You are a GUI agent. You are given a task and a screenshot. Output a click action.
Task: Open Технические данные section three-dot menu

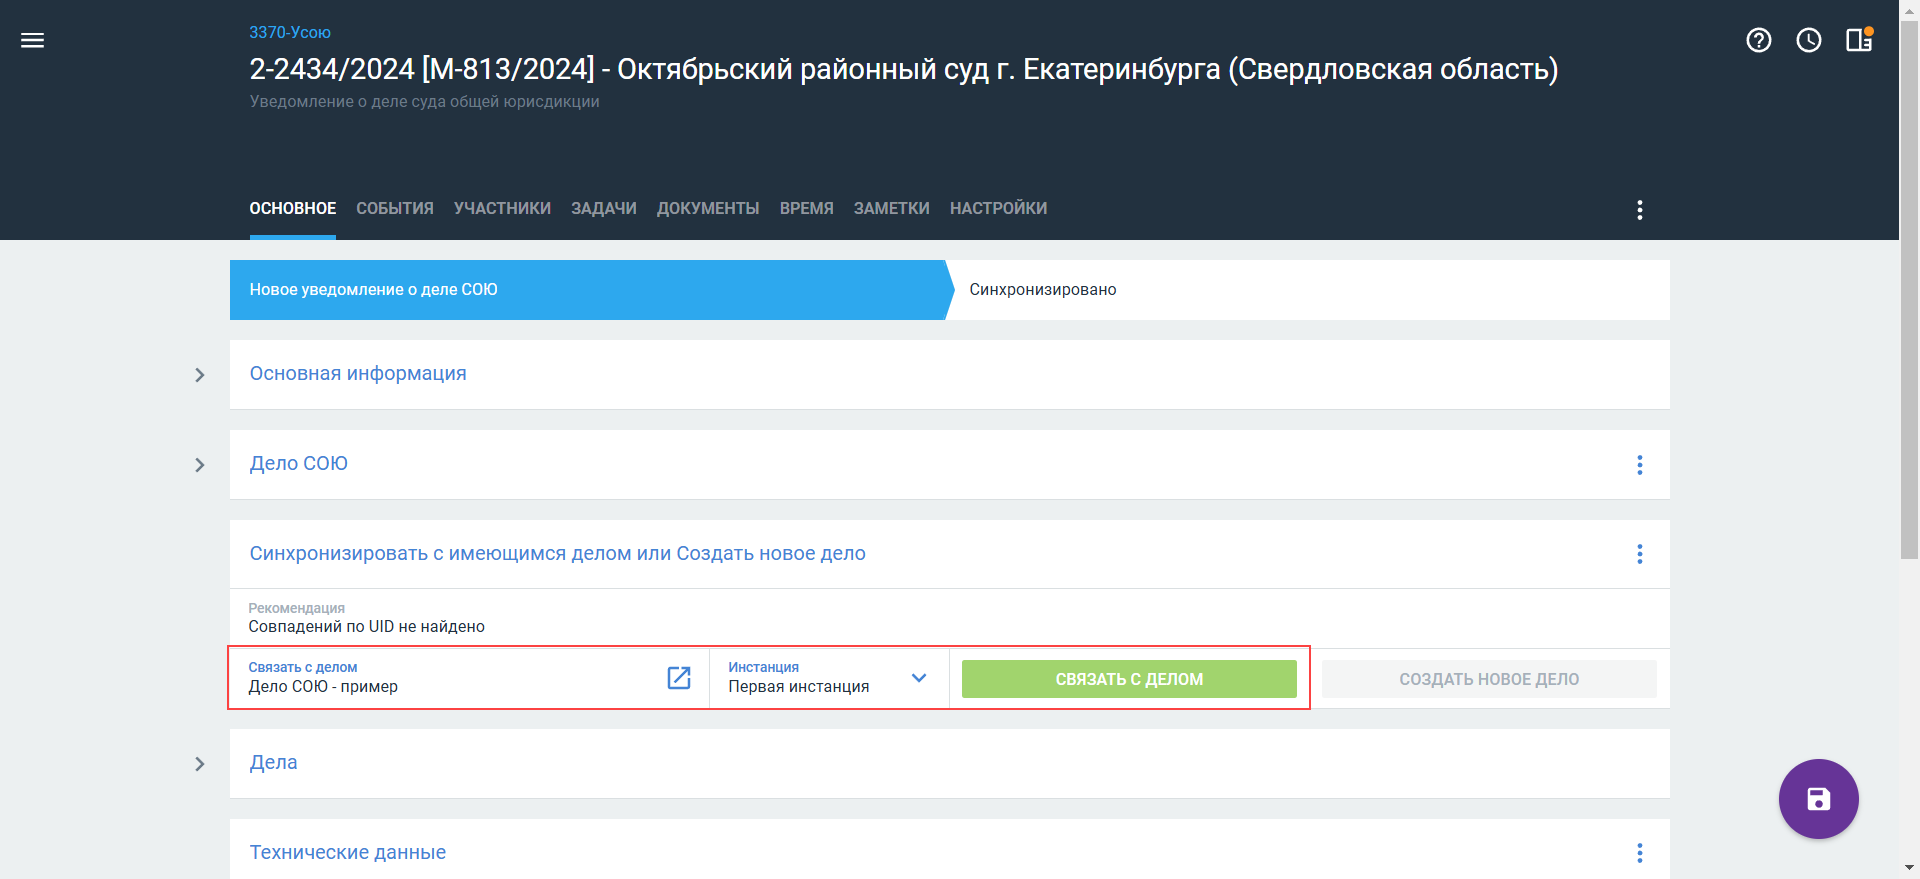pos(1639,853)
